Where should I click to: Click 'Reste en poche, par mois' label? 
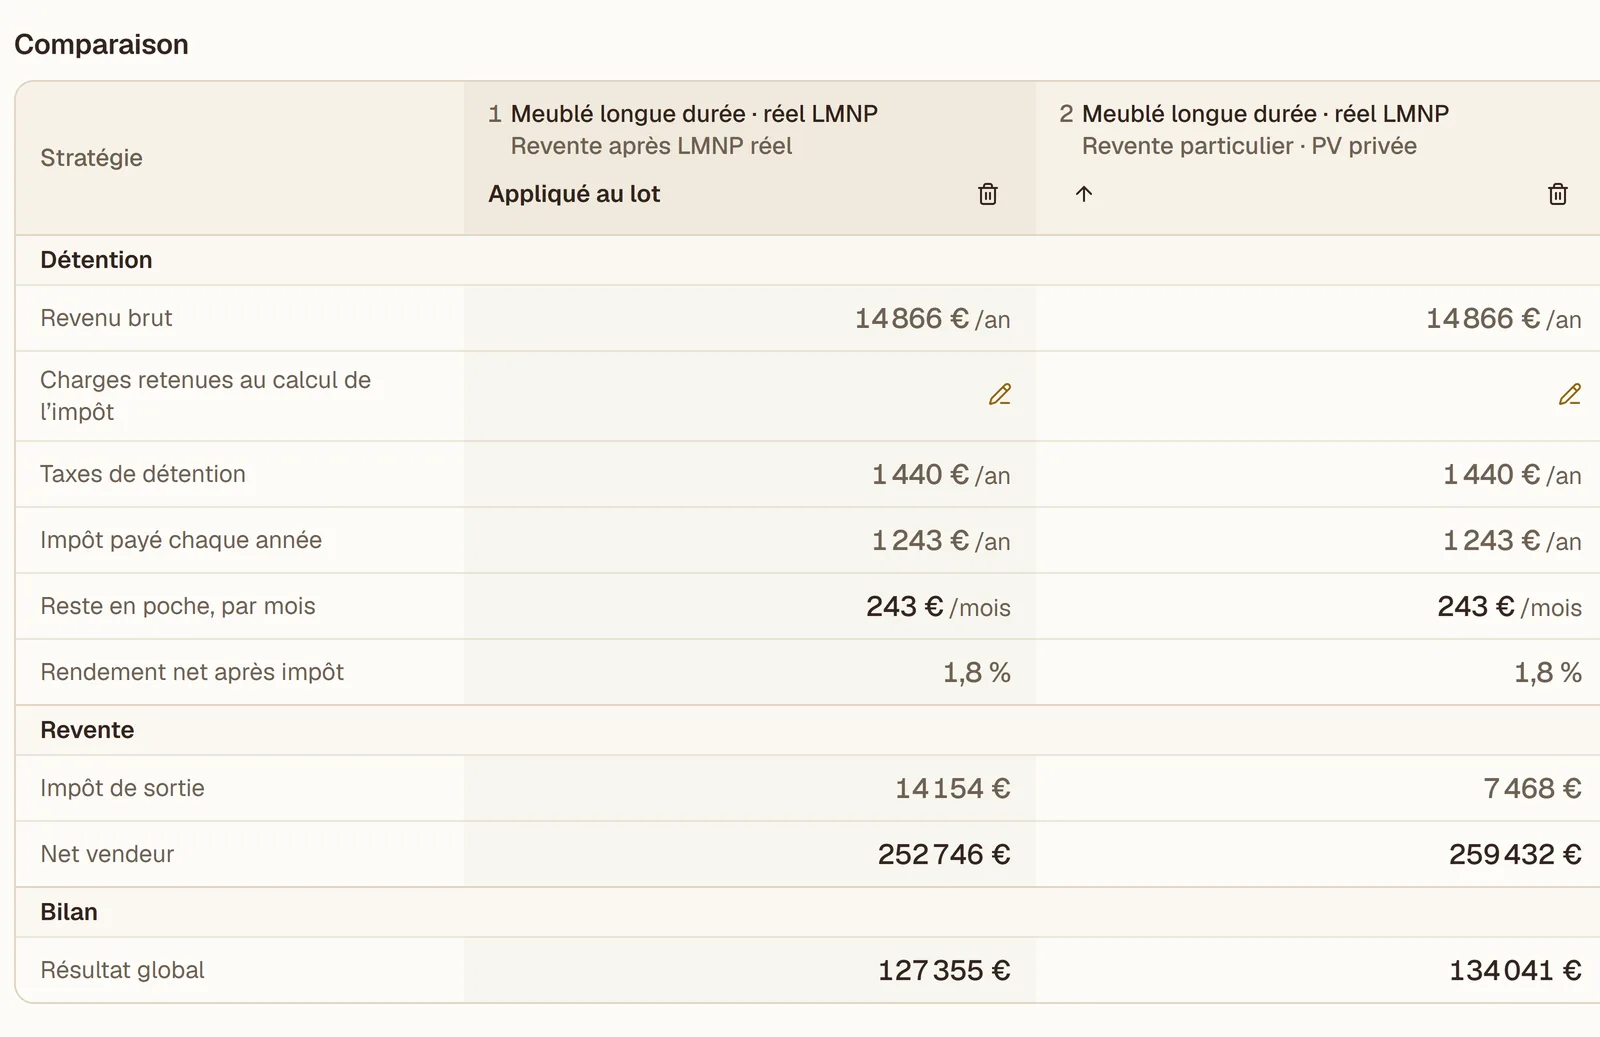point(178,606)
